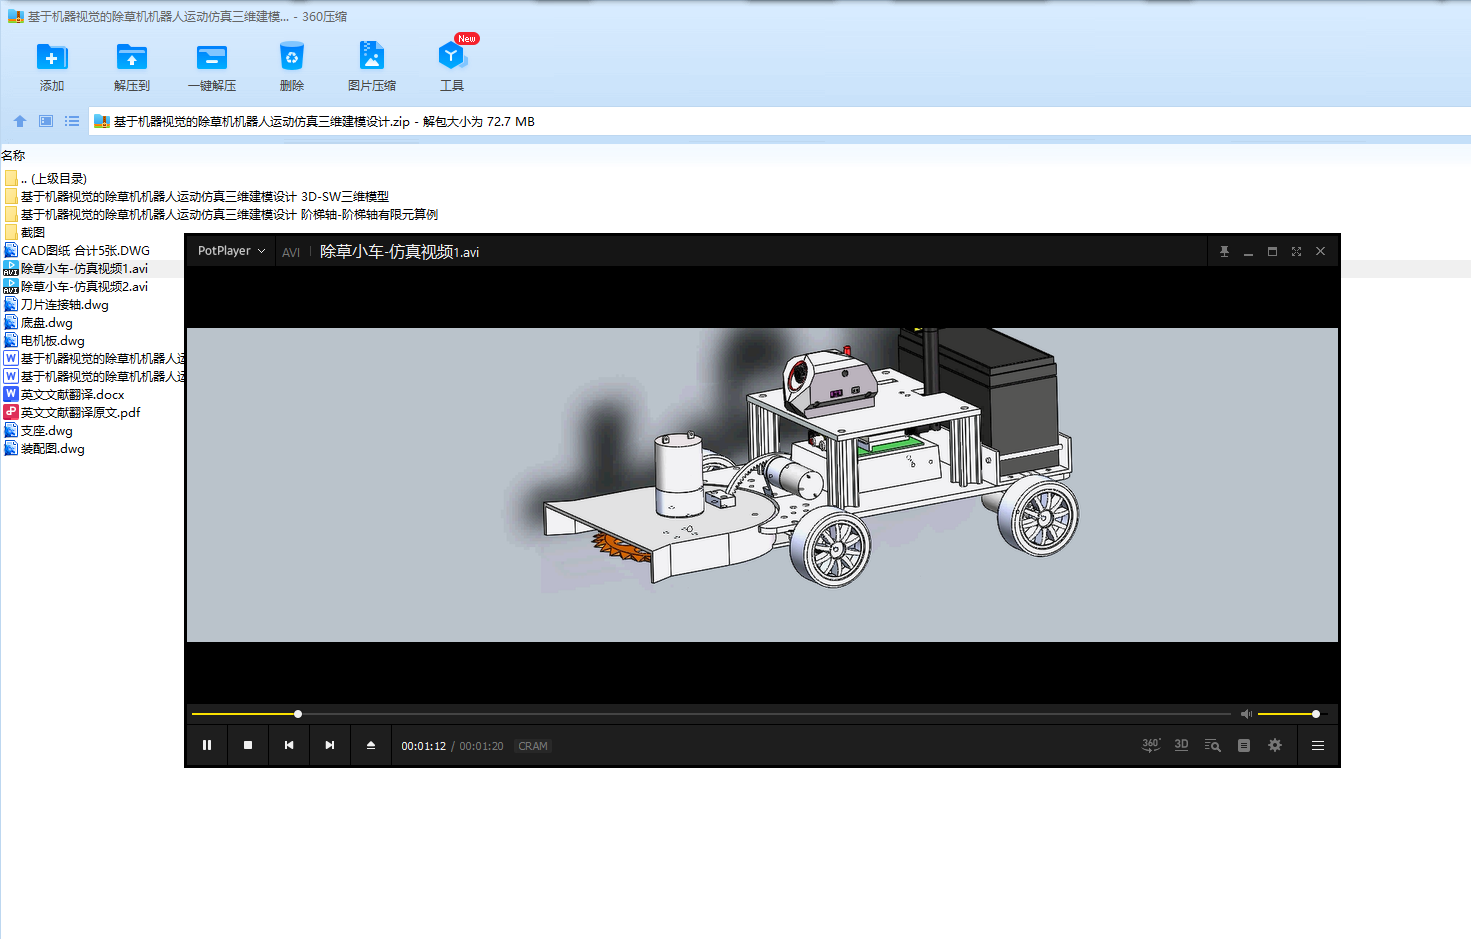Select the file 刀片连接轴.dwg
Screen dimensions: 1471x939
[57, 304]
